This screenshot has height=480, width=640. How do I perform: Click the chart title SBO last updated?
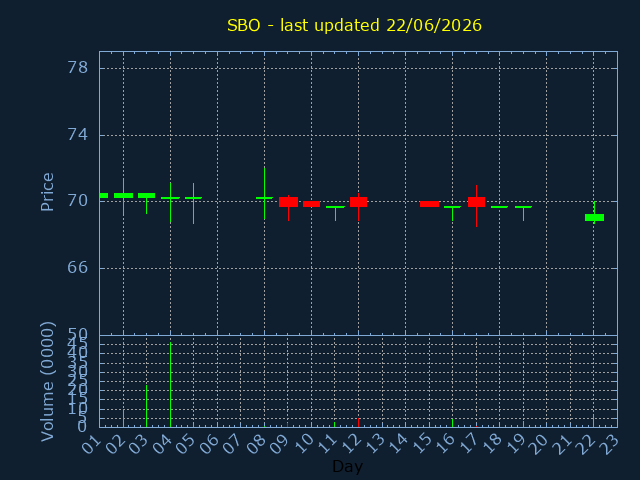[x=354, y=25]
